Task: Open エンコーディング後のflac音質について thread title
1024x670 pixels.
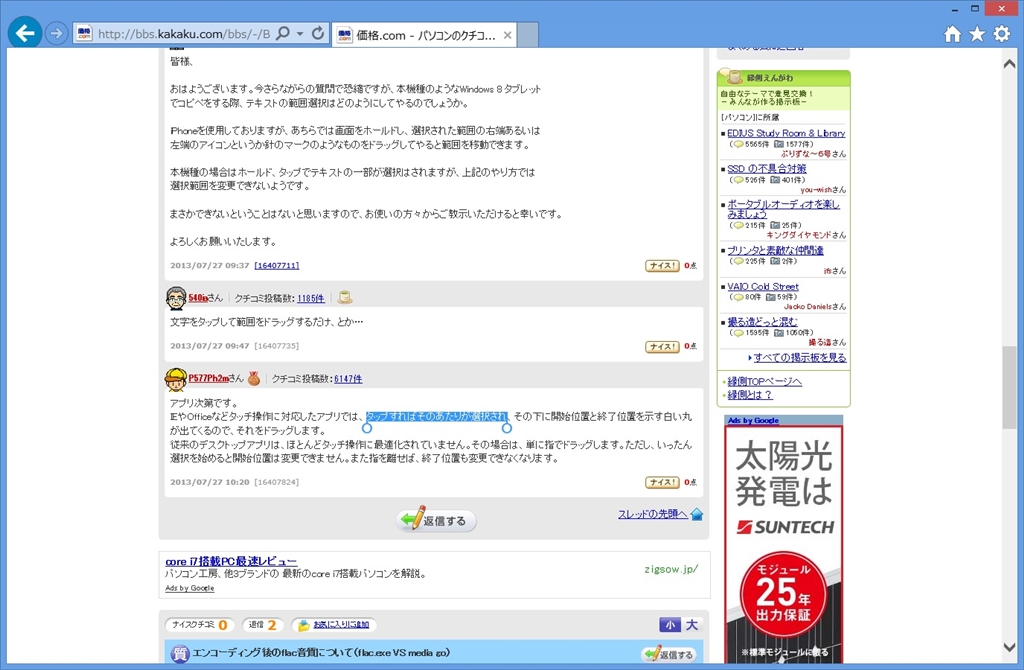Action: pyautogui.click(x=321, y=653)
